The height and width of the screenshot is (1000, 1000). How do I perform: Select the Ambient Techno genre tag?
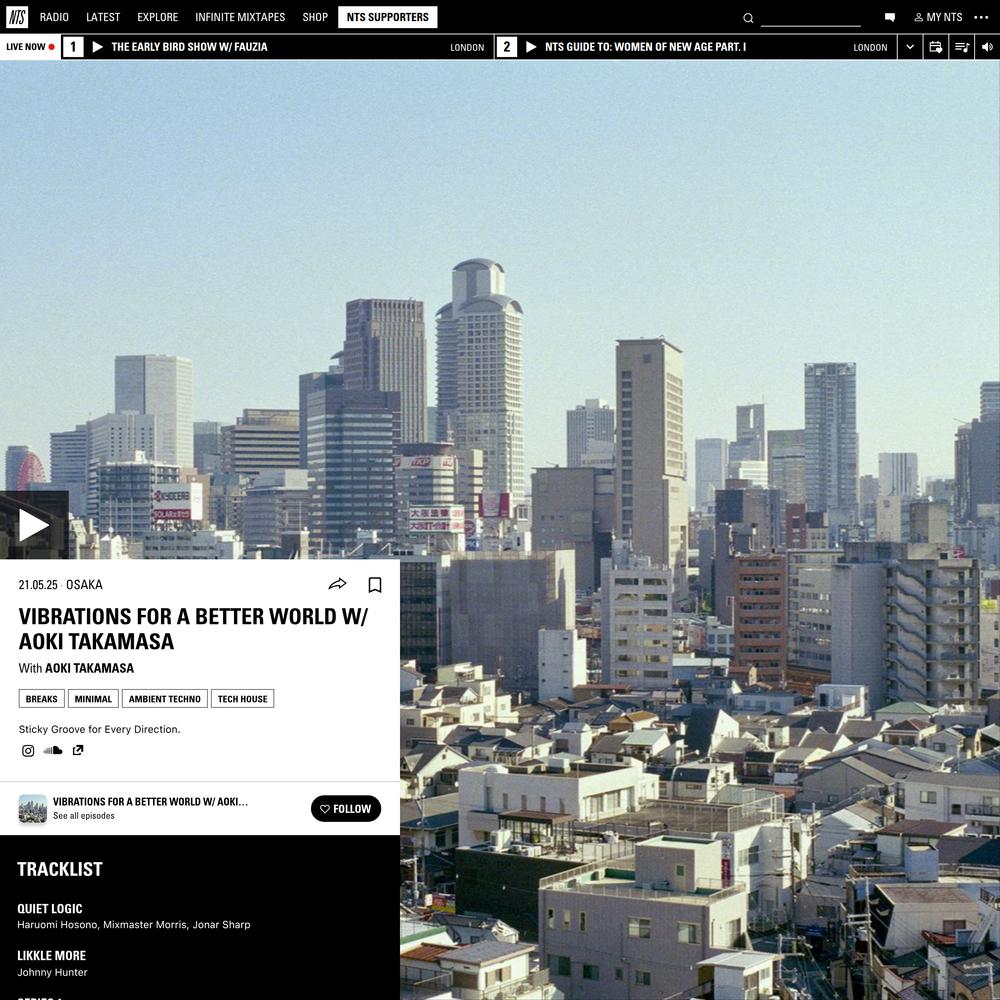(x=165, y=698)
